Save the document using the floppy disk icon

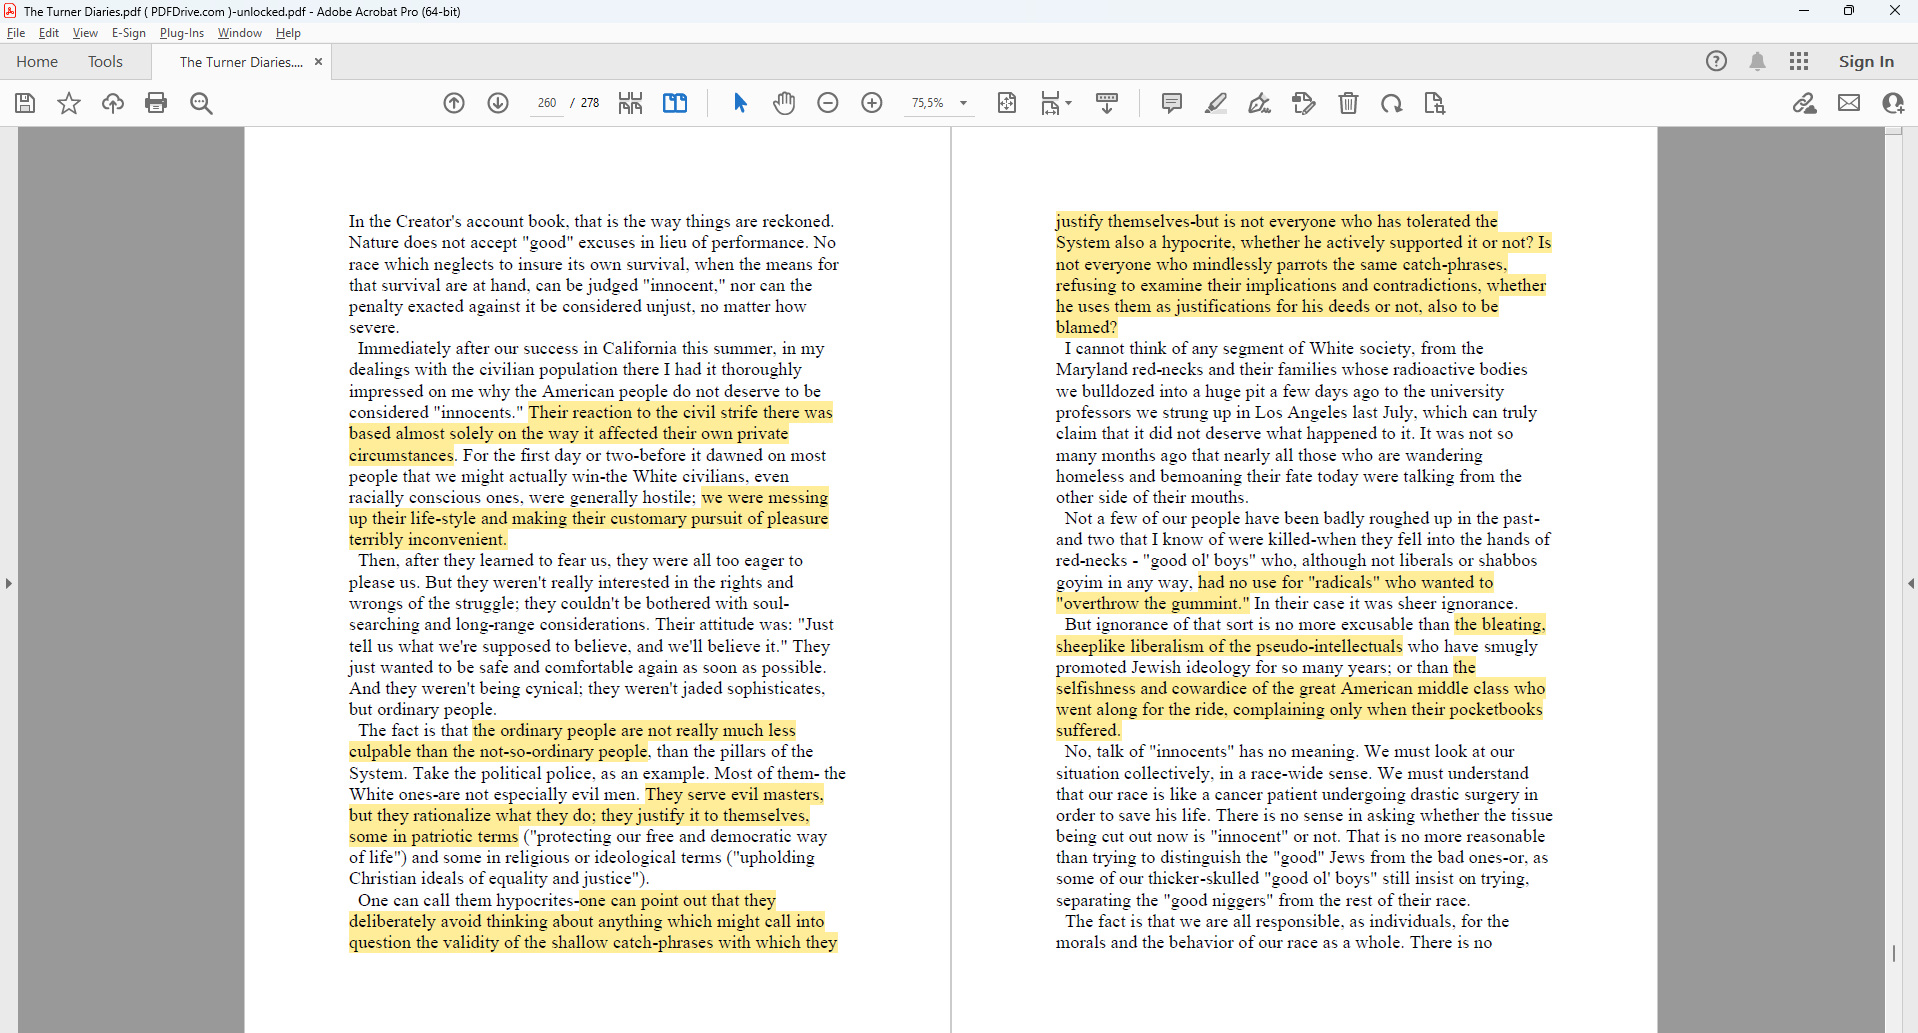point(25,103)
